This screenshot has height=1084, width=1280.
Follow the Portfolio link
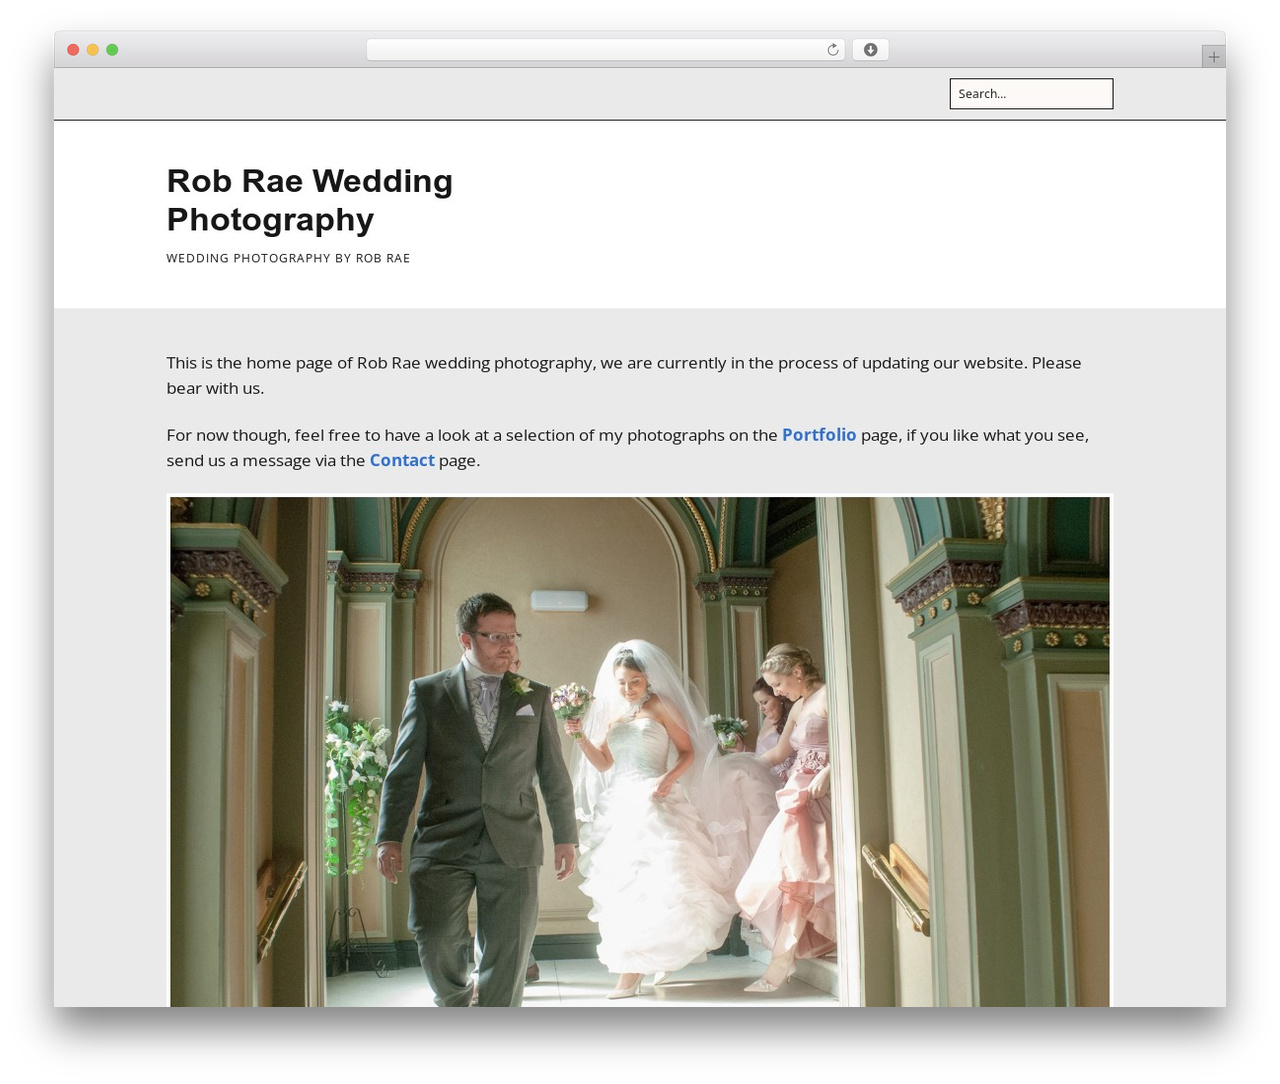819,435
